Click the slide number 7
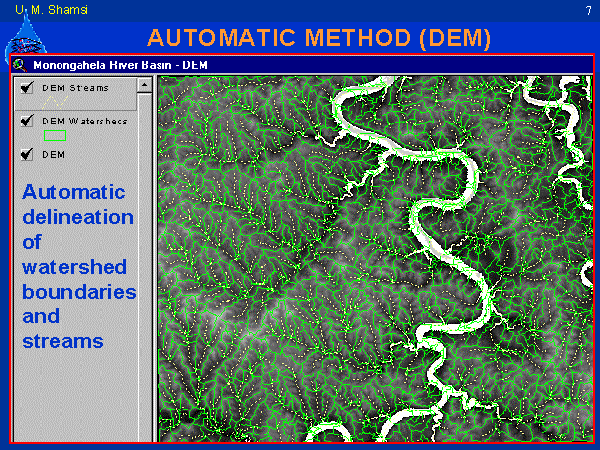This screenshot has height=450, width=600. tap(587, 9)
